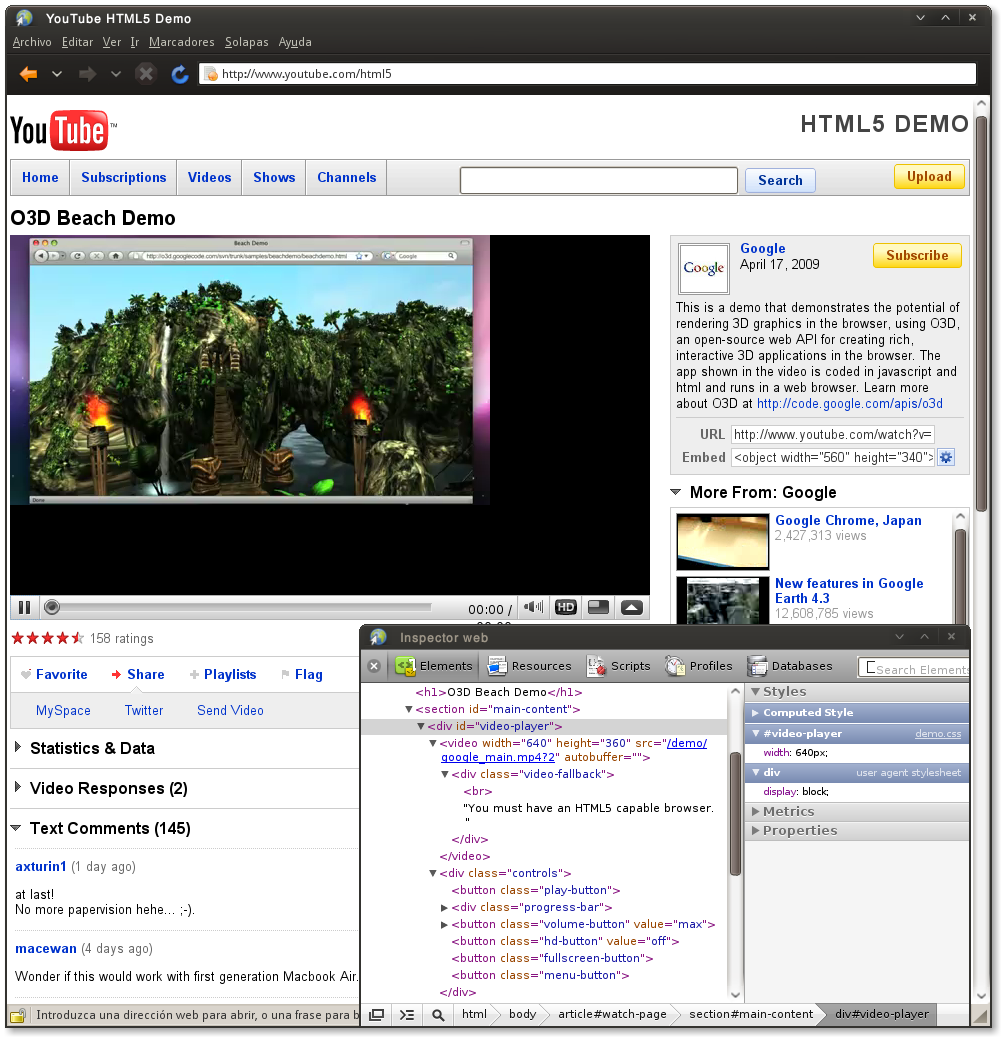Go to the Subscriptions navigation tab
1001x1037 pixels.
pyautogui.click(x=124, y=177)
